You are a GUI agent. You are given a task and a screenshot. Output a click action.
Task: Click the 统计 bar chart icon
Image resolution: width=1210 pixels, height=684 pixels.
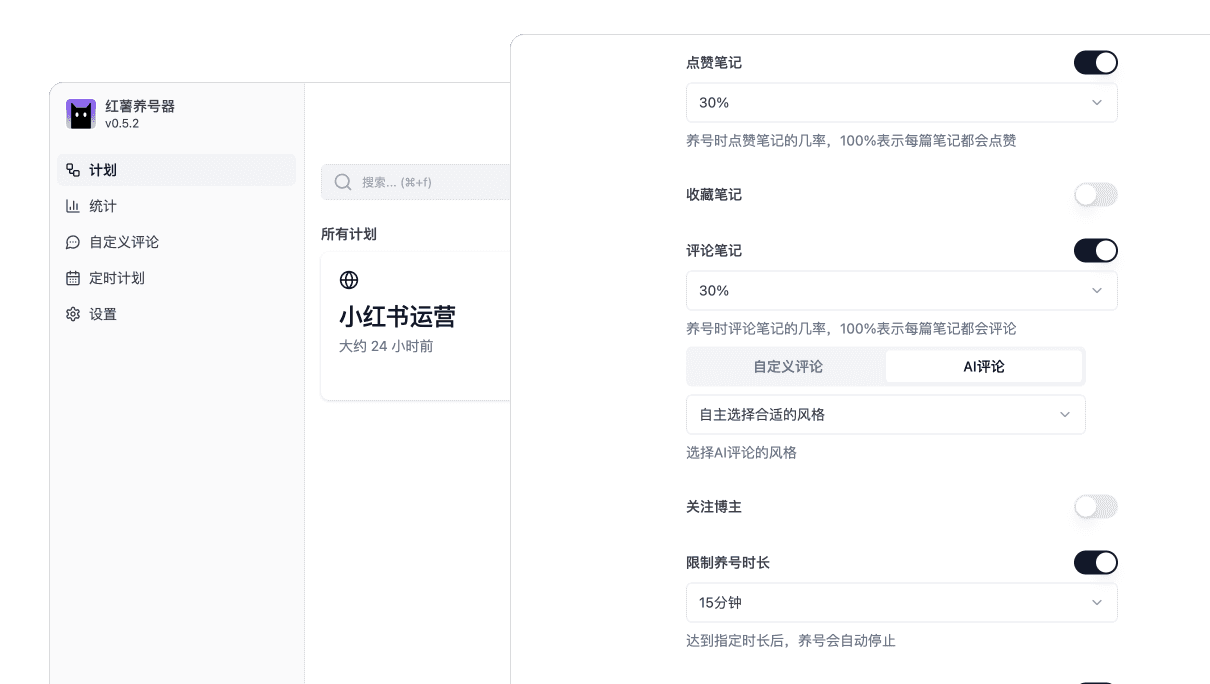(x=73, y=206)
